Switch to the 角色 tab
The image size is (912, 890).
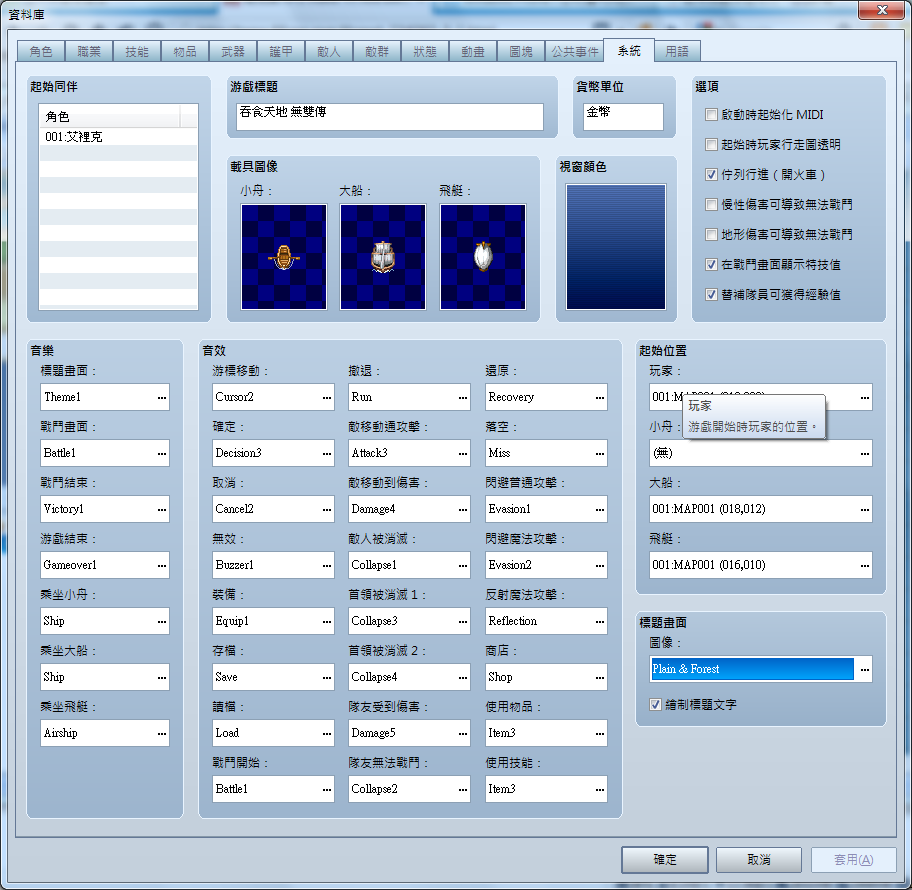[x=41, y=51]
